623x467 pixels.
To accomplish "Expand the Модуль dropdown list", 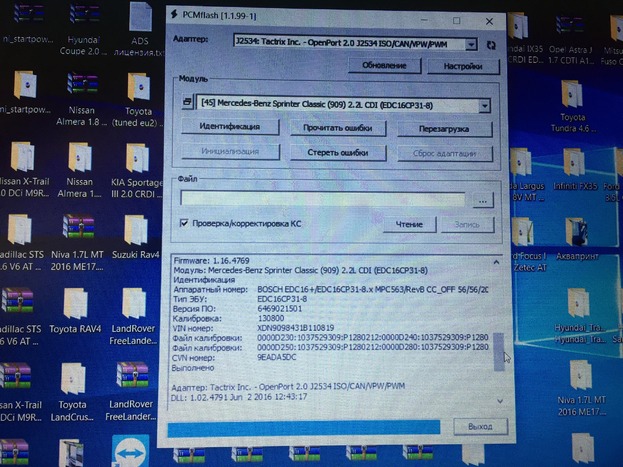I will pyautogui.click(x=485, y=104).
